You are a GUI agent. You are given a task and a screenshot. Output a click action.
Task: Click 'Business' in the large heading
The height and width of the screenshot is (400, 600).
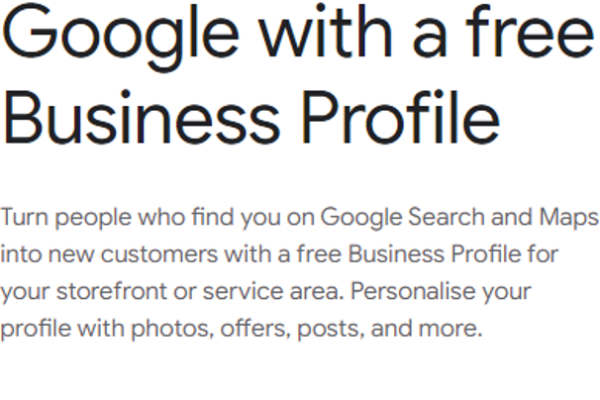(x=142, y=118)
